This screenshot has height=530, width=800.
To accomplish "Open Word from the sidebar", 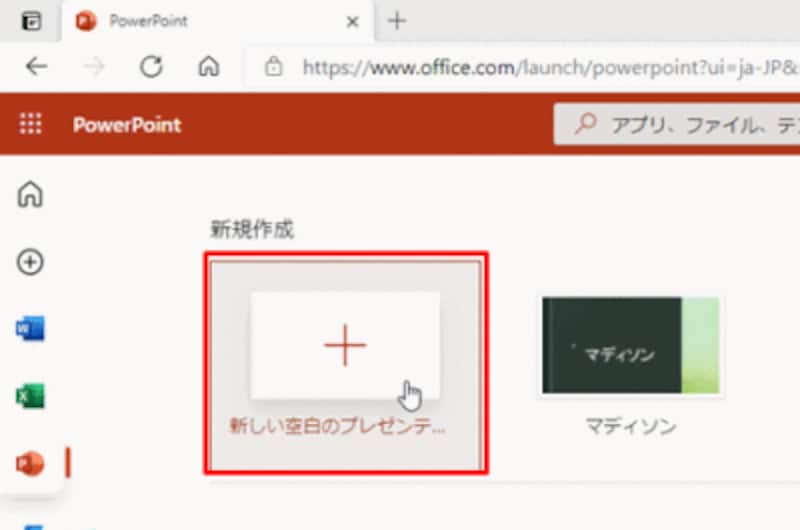I will tap(30, 329).
